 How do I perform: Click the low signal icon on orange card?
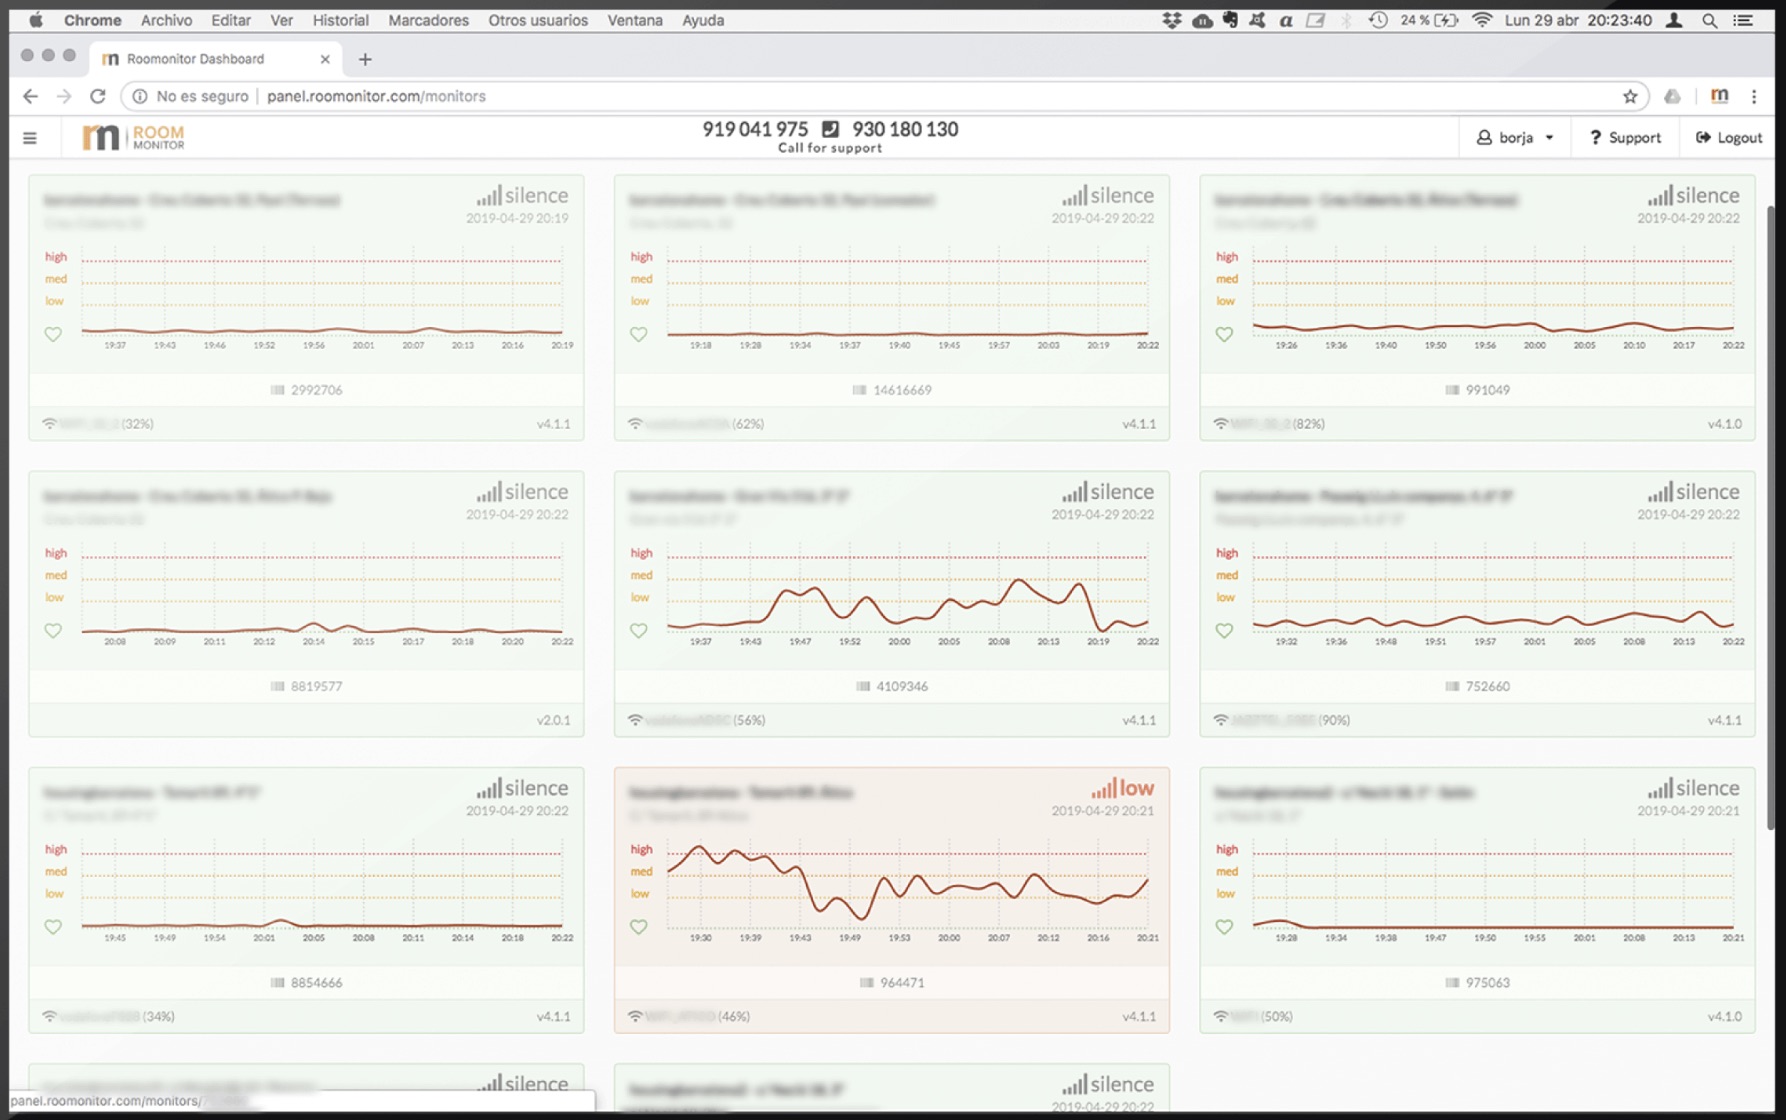pyautogui.click(x=1103, y=788)
